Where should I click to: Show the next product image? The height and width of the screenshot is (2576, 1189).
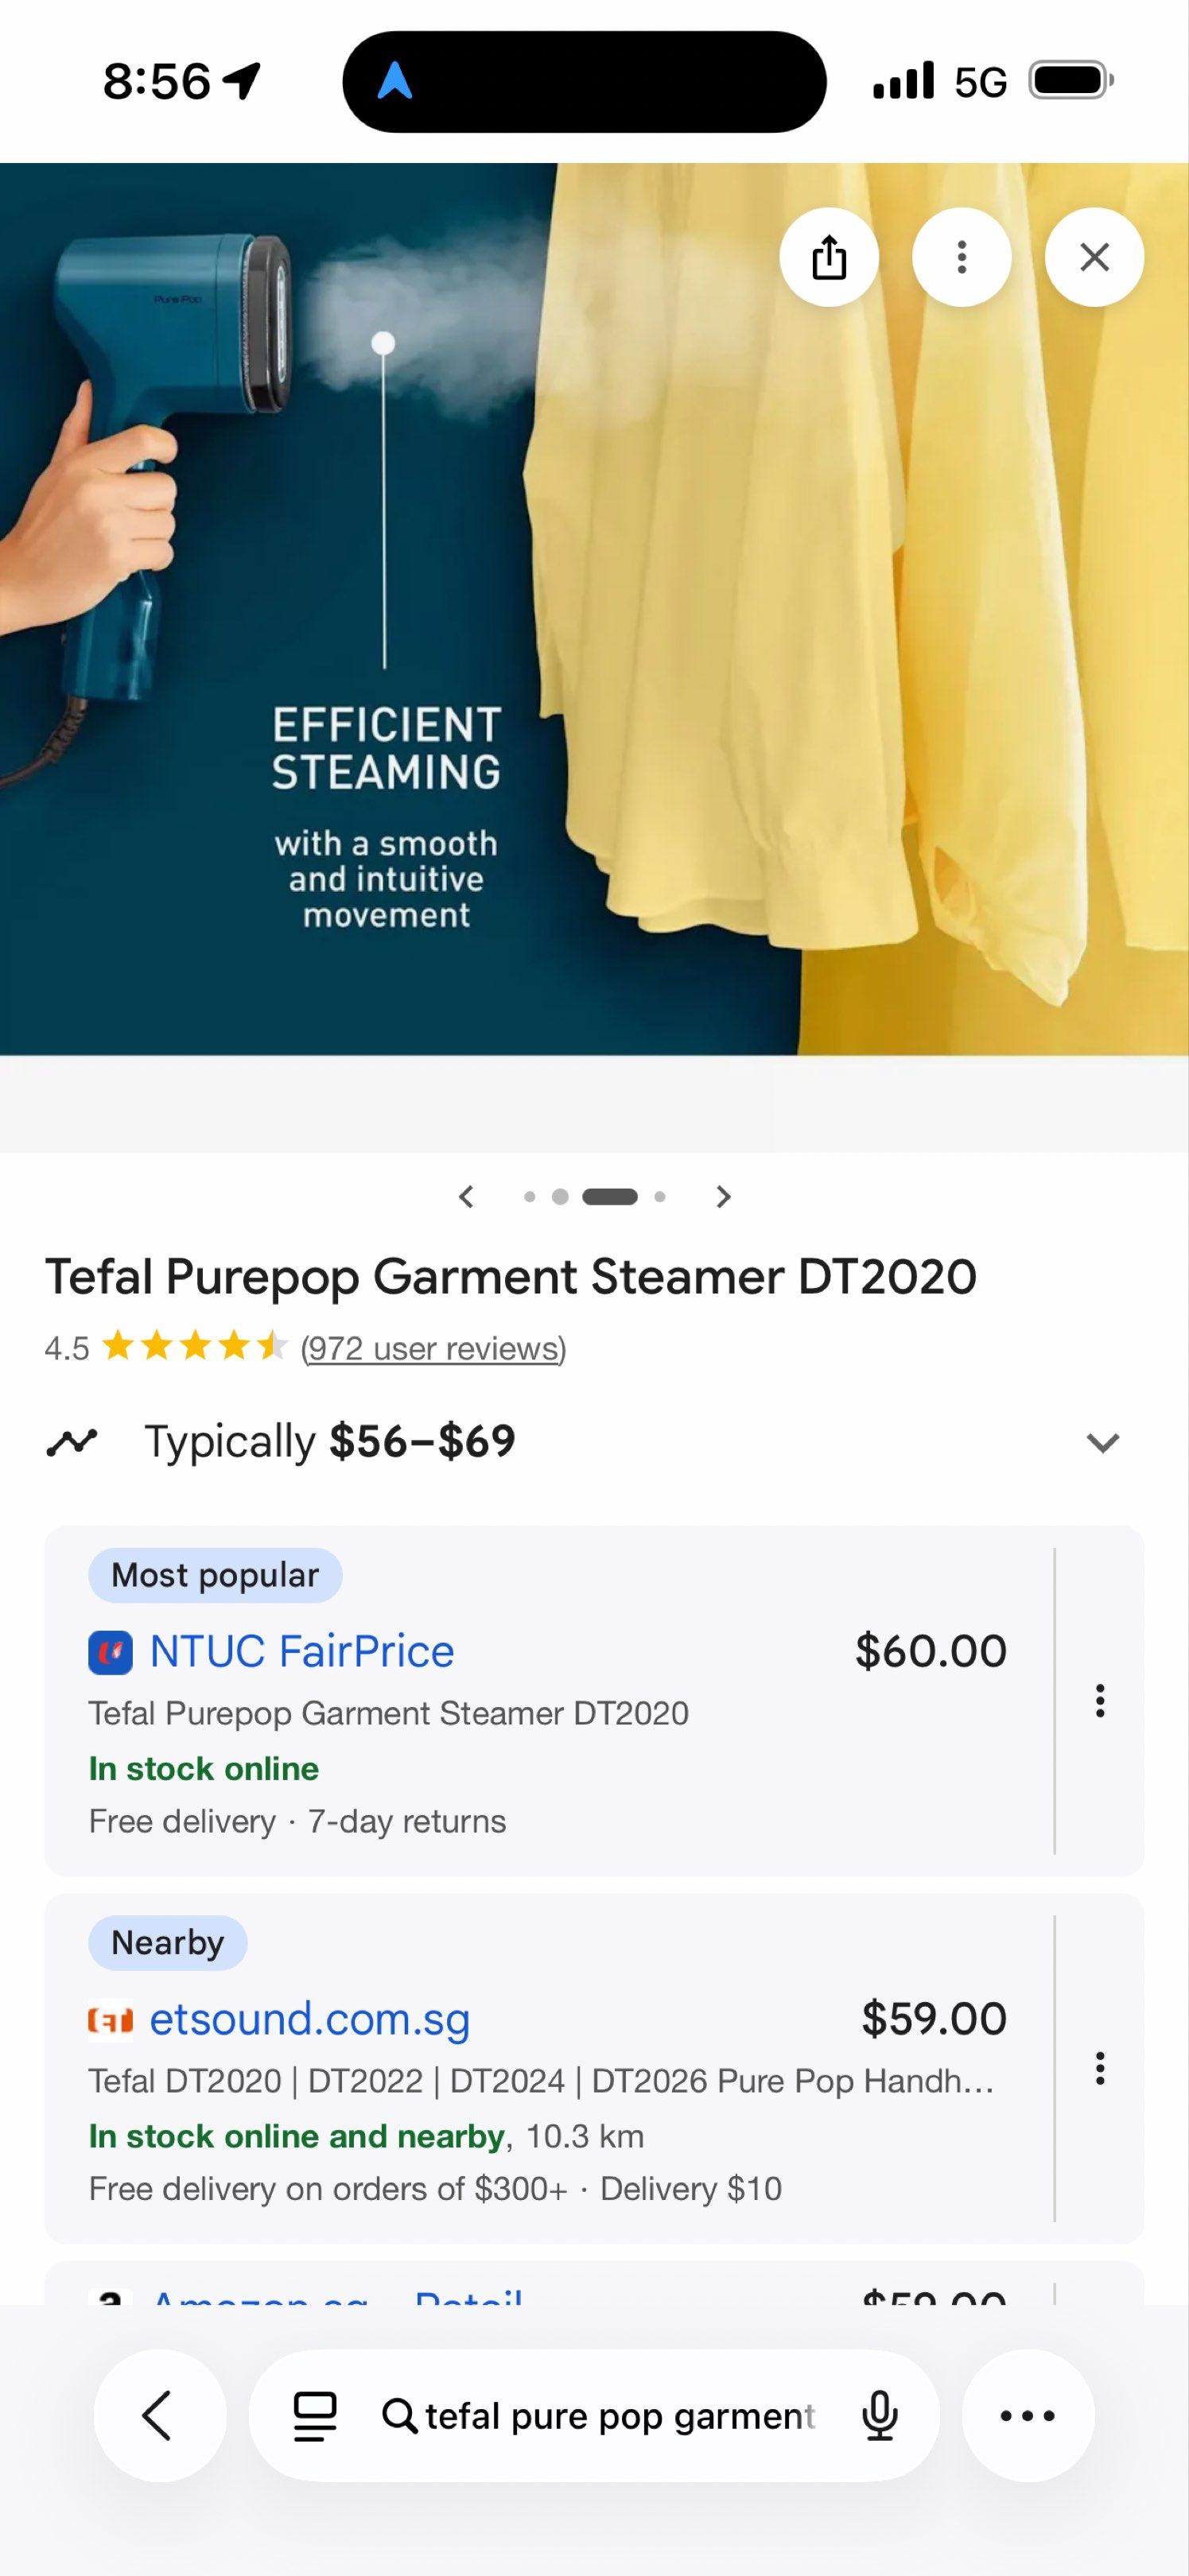click(x=723, y=1196)
